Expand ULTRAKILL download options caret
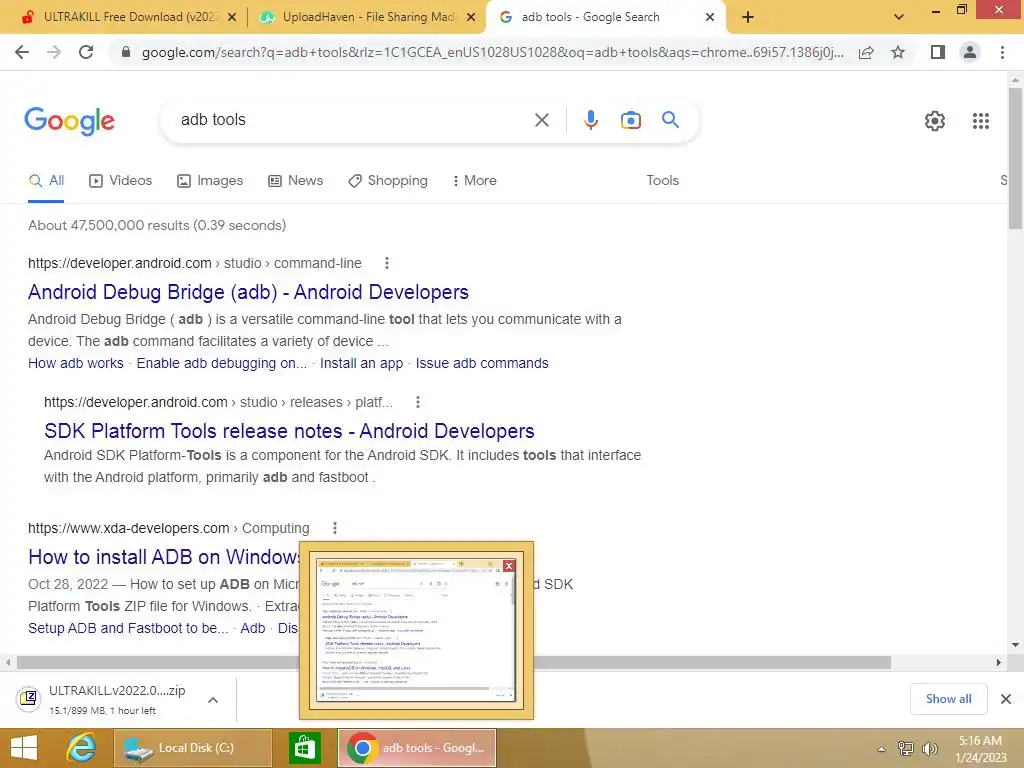 click(213, 700)
